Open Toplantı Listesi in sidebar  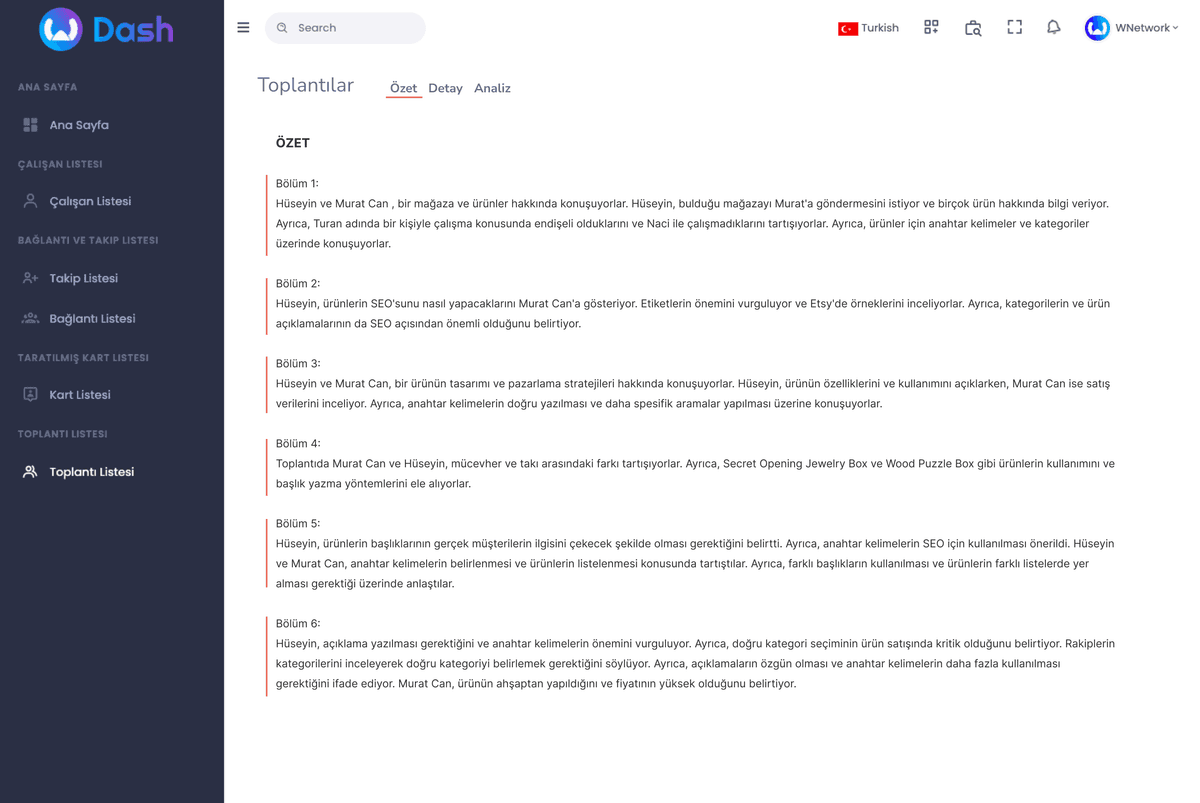tap(91, 472)
